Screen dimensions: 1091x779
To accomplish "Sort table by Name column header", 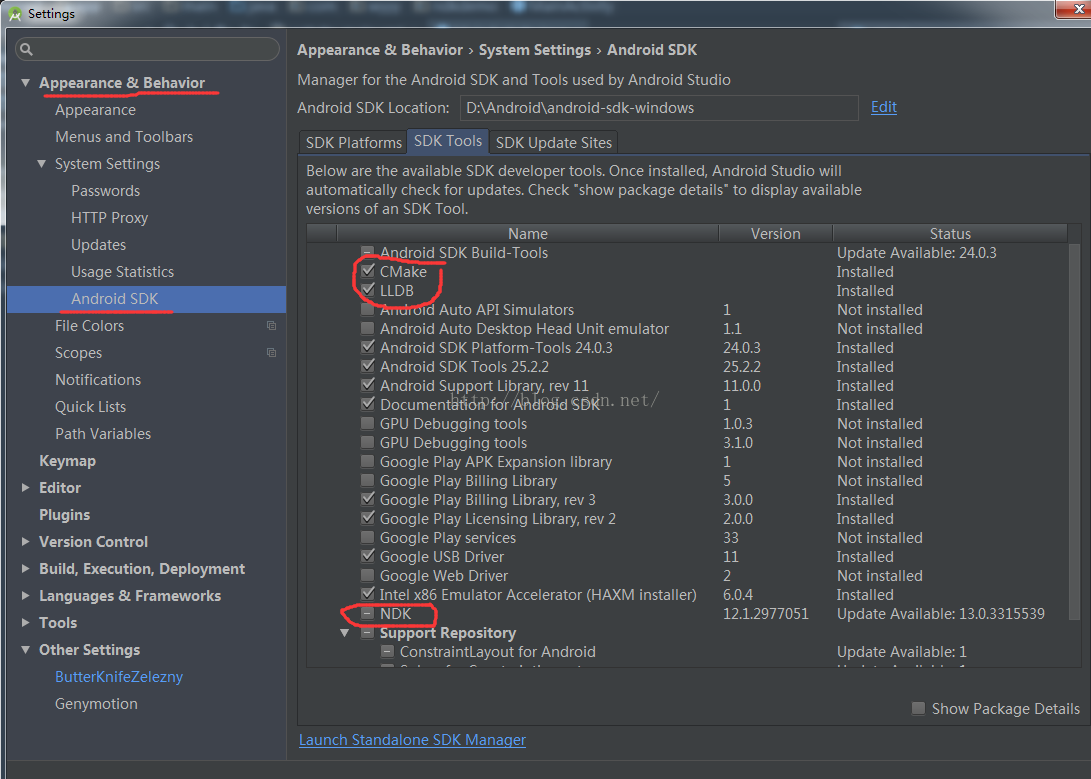I will (x=527, y=234).
